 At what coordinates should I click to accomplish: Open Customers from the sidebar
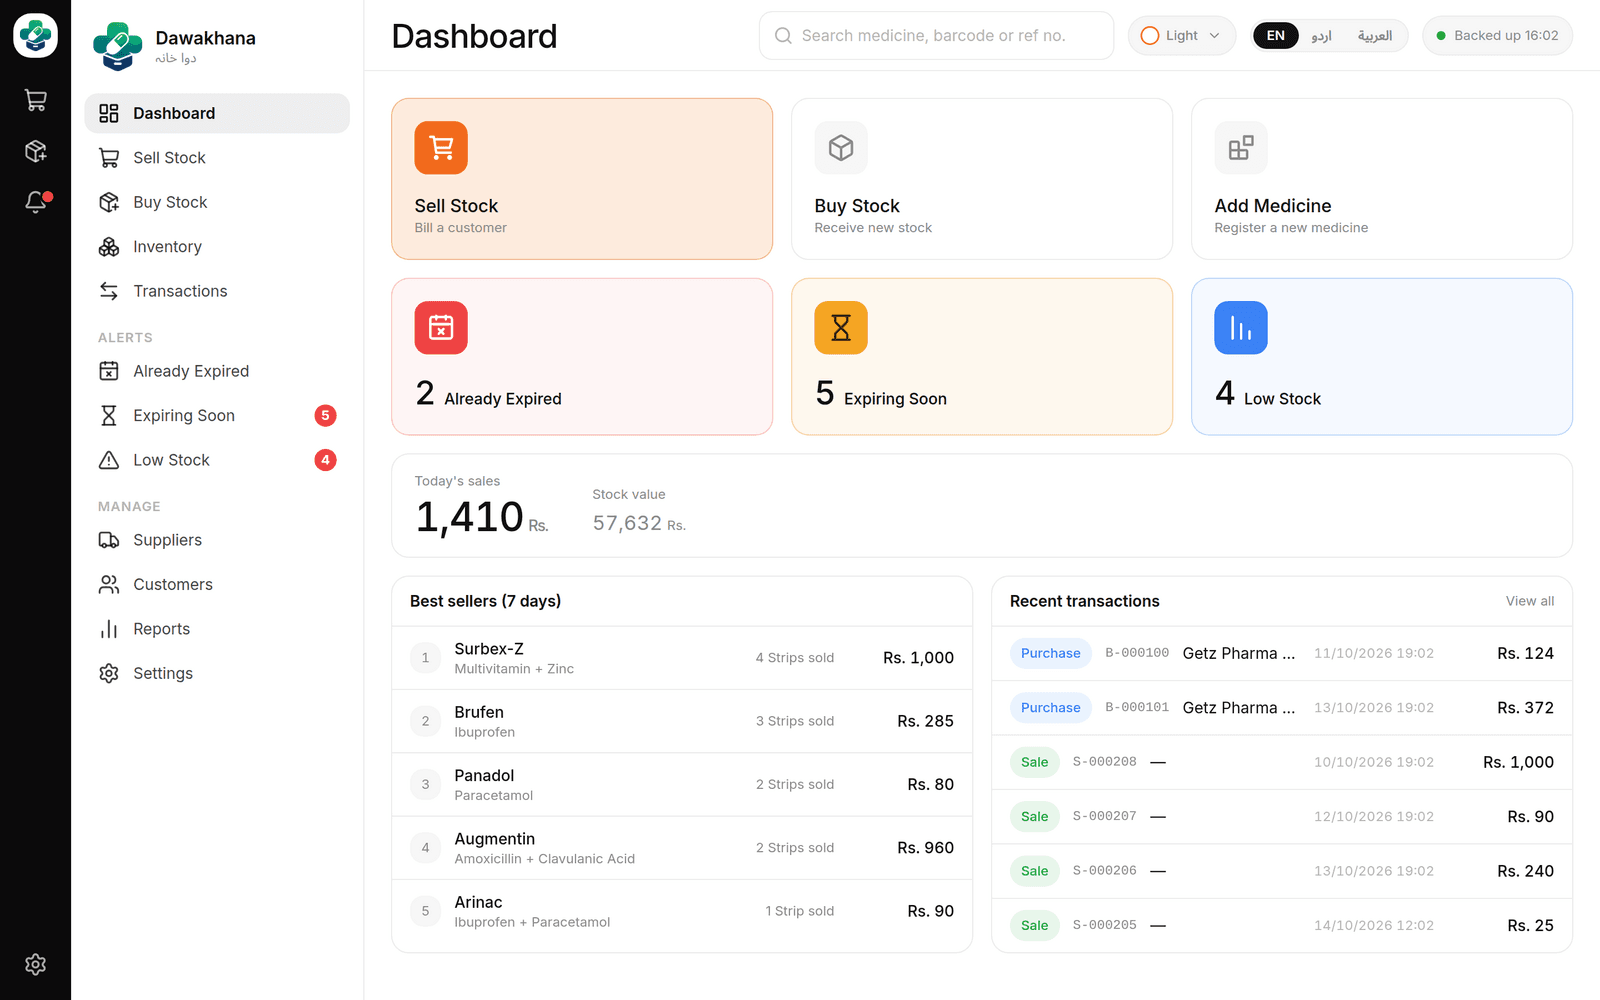click(x=217, y=584)
